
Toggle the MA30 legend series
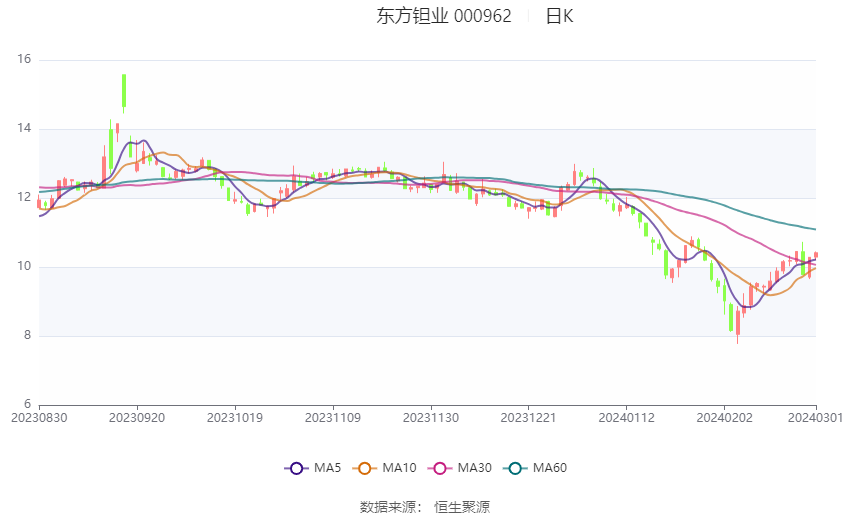pyautogui.click(x=460, y=468)
